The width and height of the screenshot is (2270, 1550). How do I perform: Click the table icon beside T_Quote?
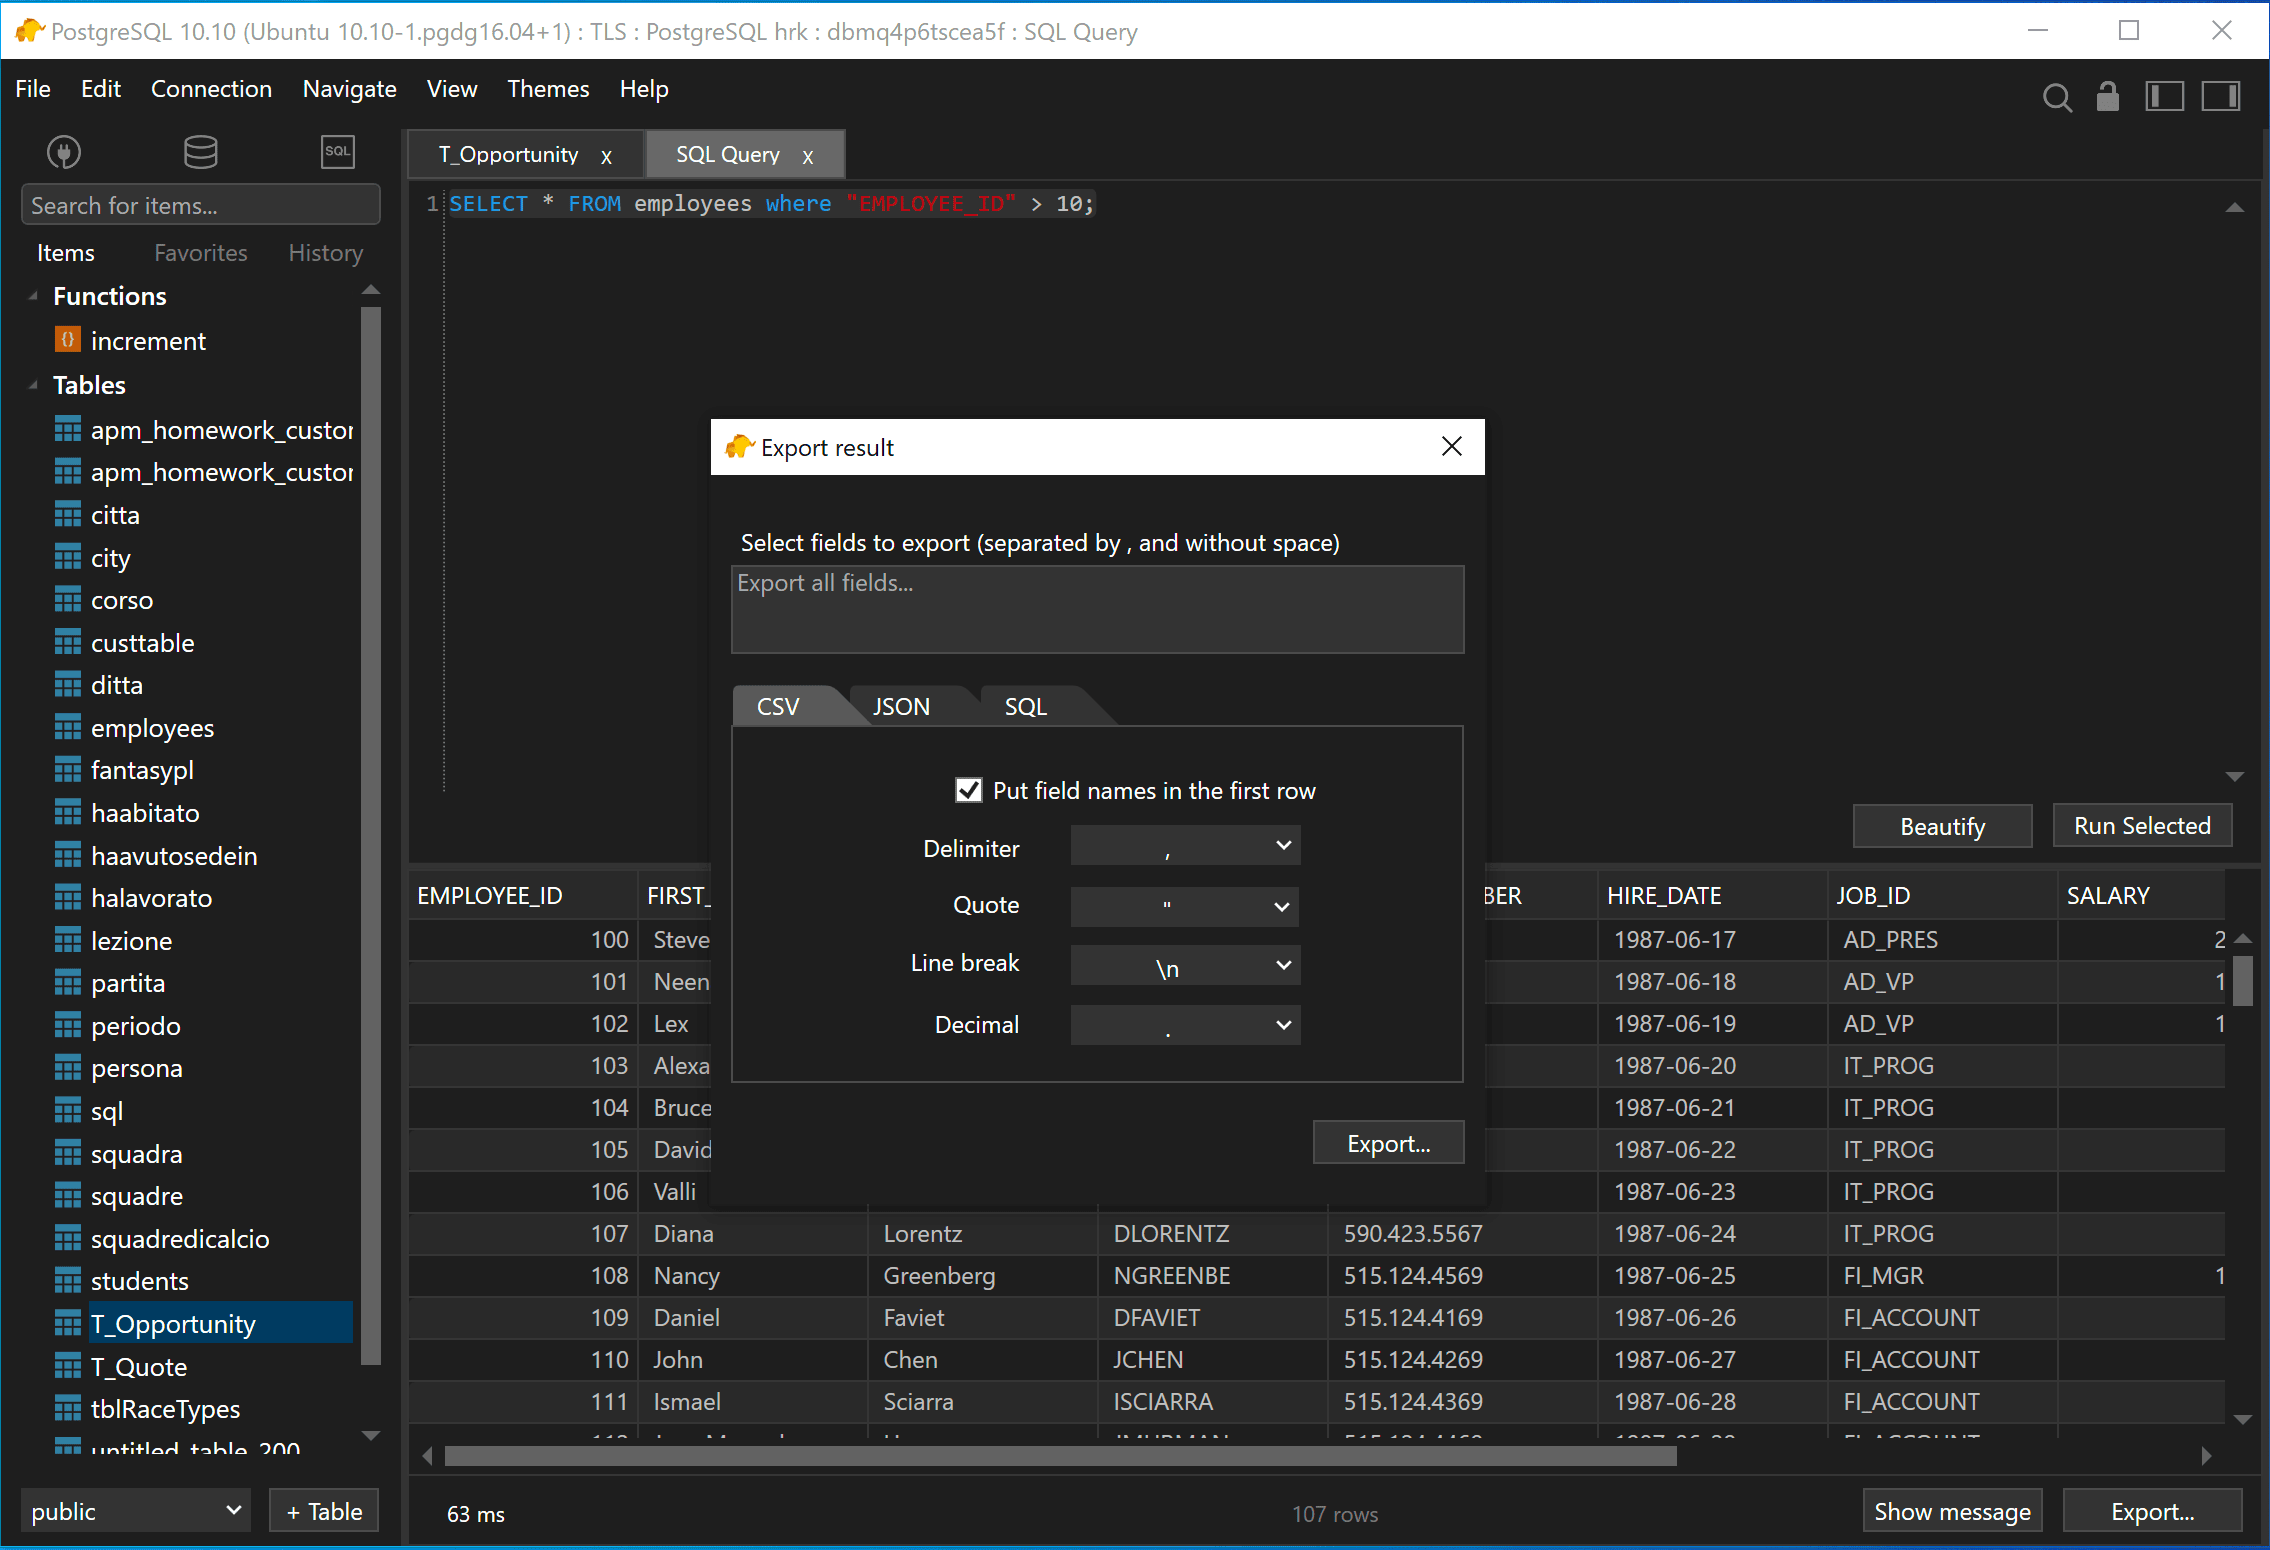[67, 1366]
